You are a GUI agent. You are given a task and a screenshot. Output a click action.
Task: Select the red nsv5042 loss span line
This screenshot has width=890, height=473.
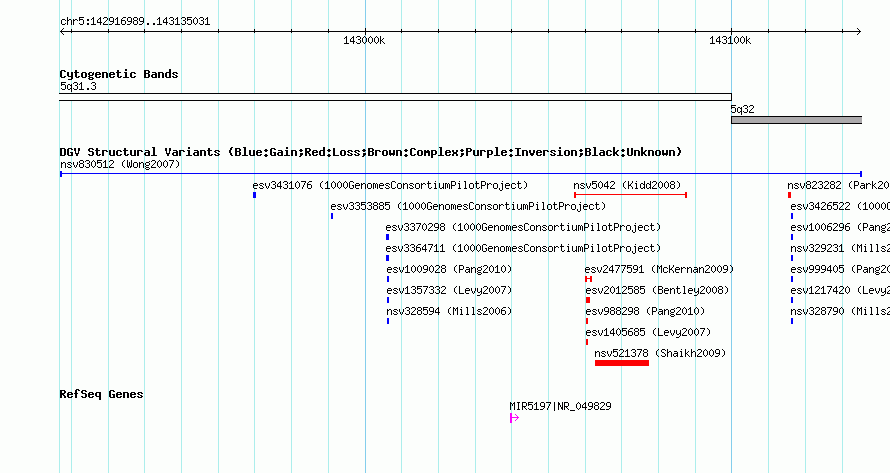pyautogui.click(x=631, y=195)
